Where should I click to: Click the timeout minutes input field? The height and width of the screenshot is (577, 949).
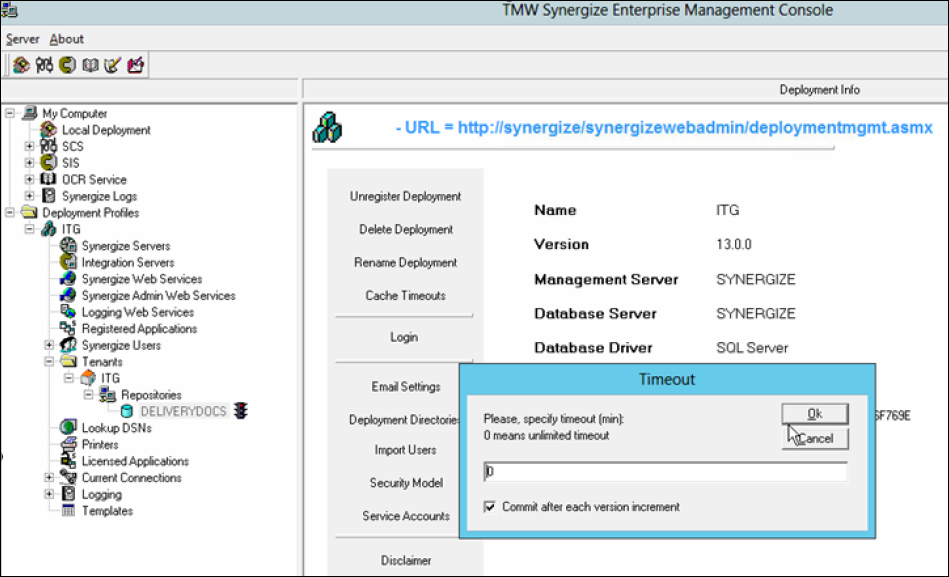click(665, 471)
